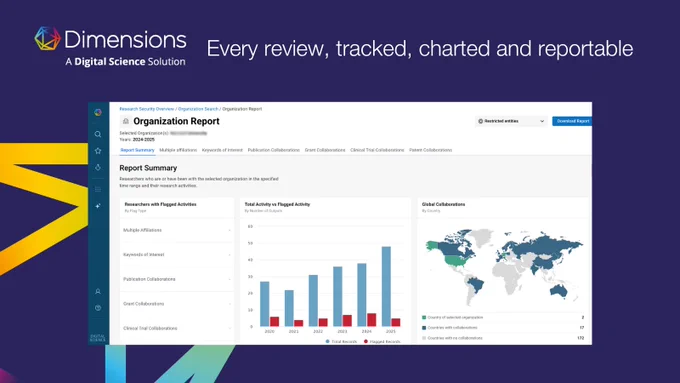Click the Report Summary section heading
The height and width of the screenshot is (383, 680).
148,168
